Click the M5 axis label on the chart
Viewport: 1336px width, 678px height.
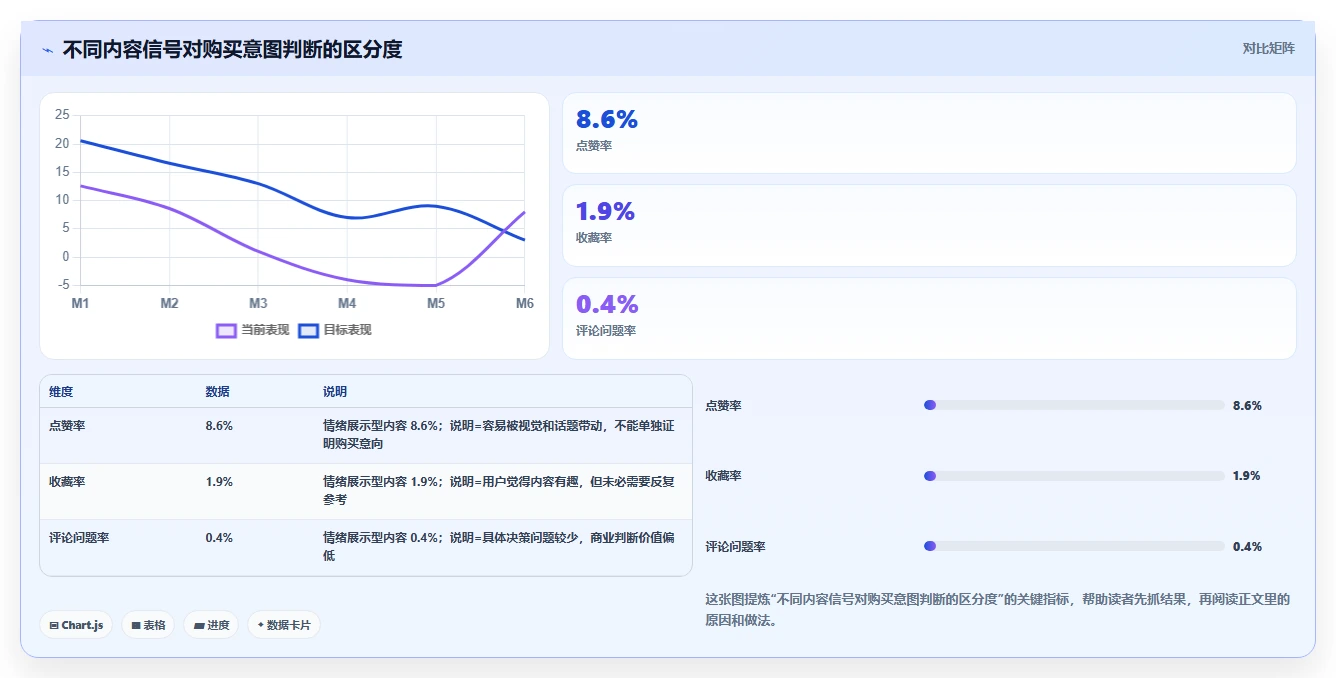tap(436, 303)
